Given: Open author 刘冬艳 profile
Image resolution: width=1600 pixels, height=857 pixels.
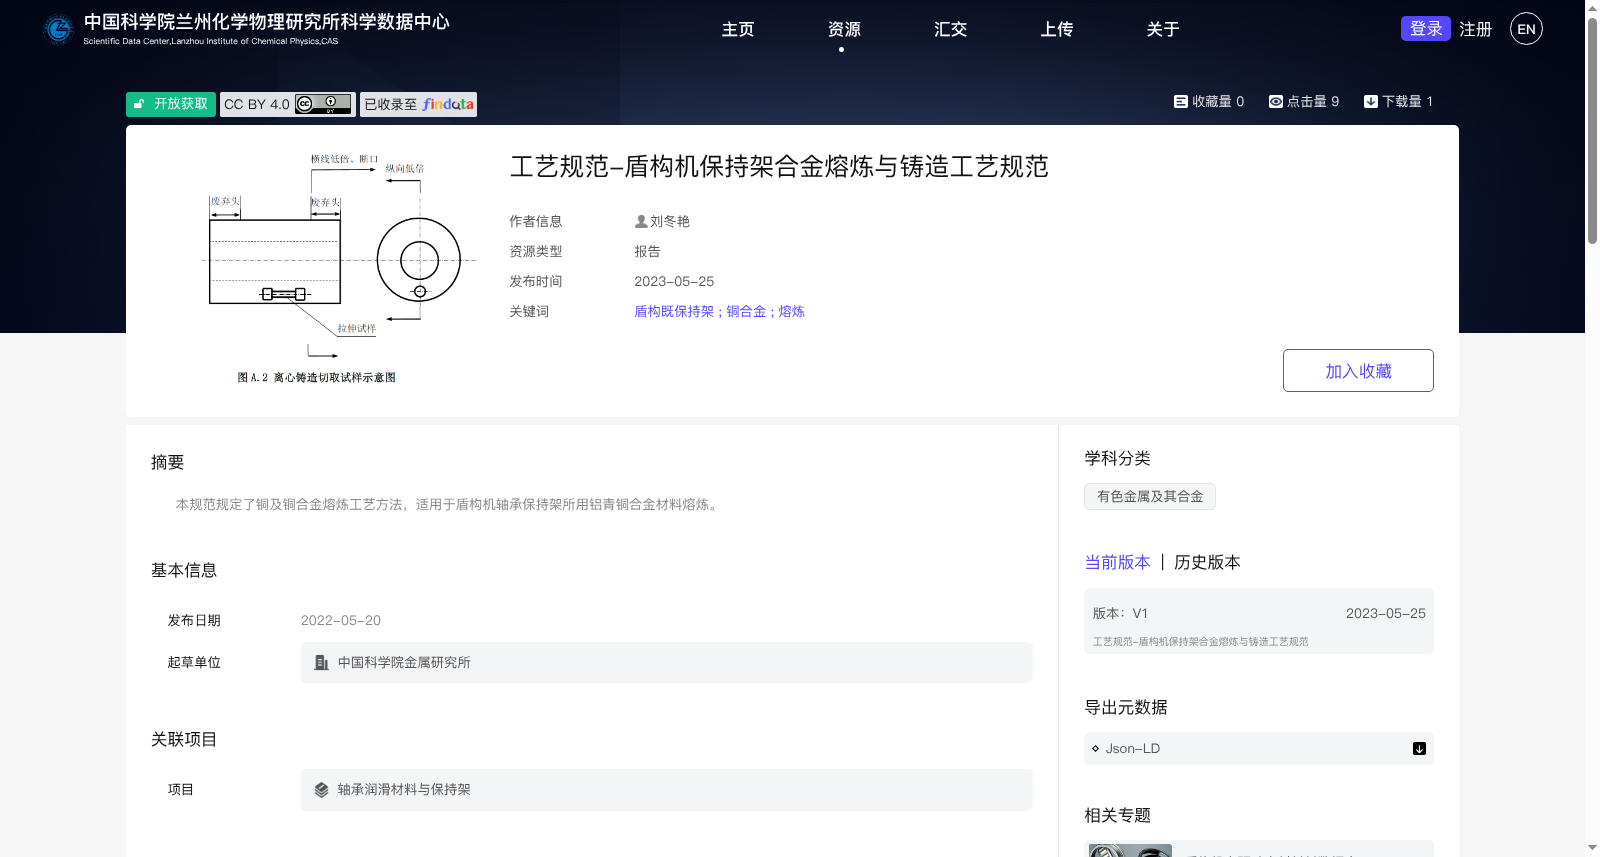Looking at the screenshot, I should [670, 221].
